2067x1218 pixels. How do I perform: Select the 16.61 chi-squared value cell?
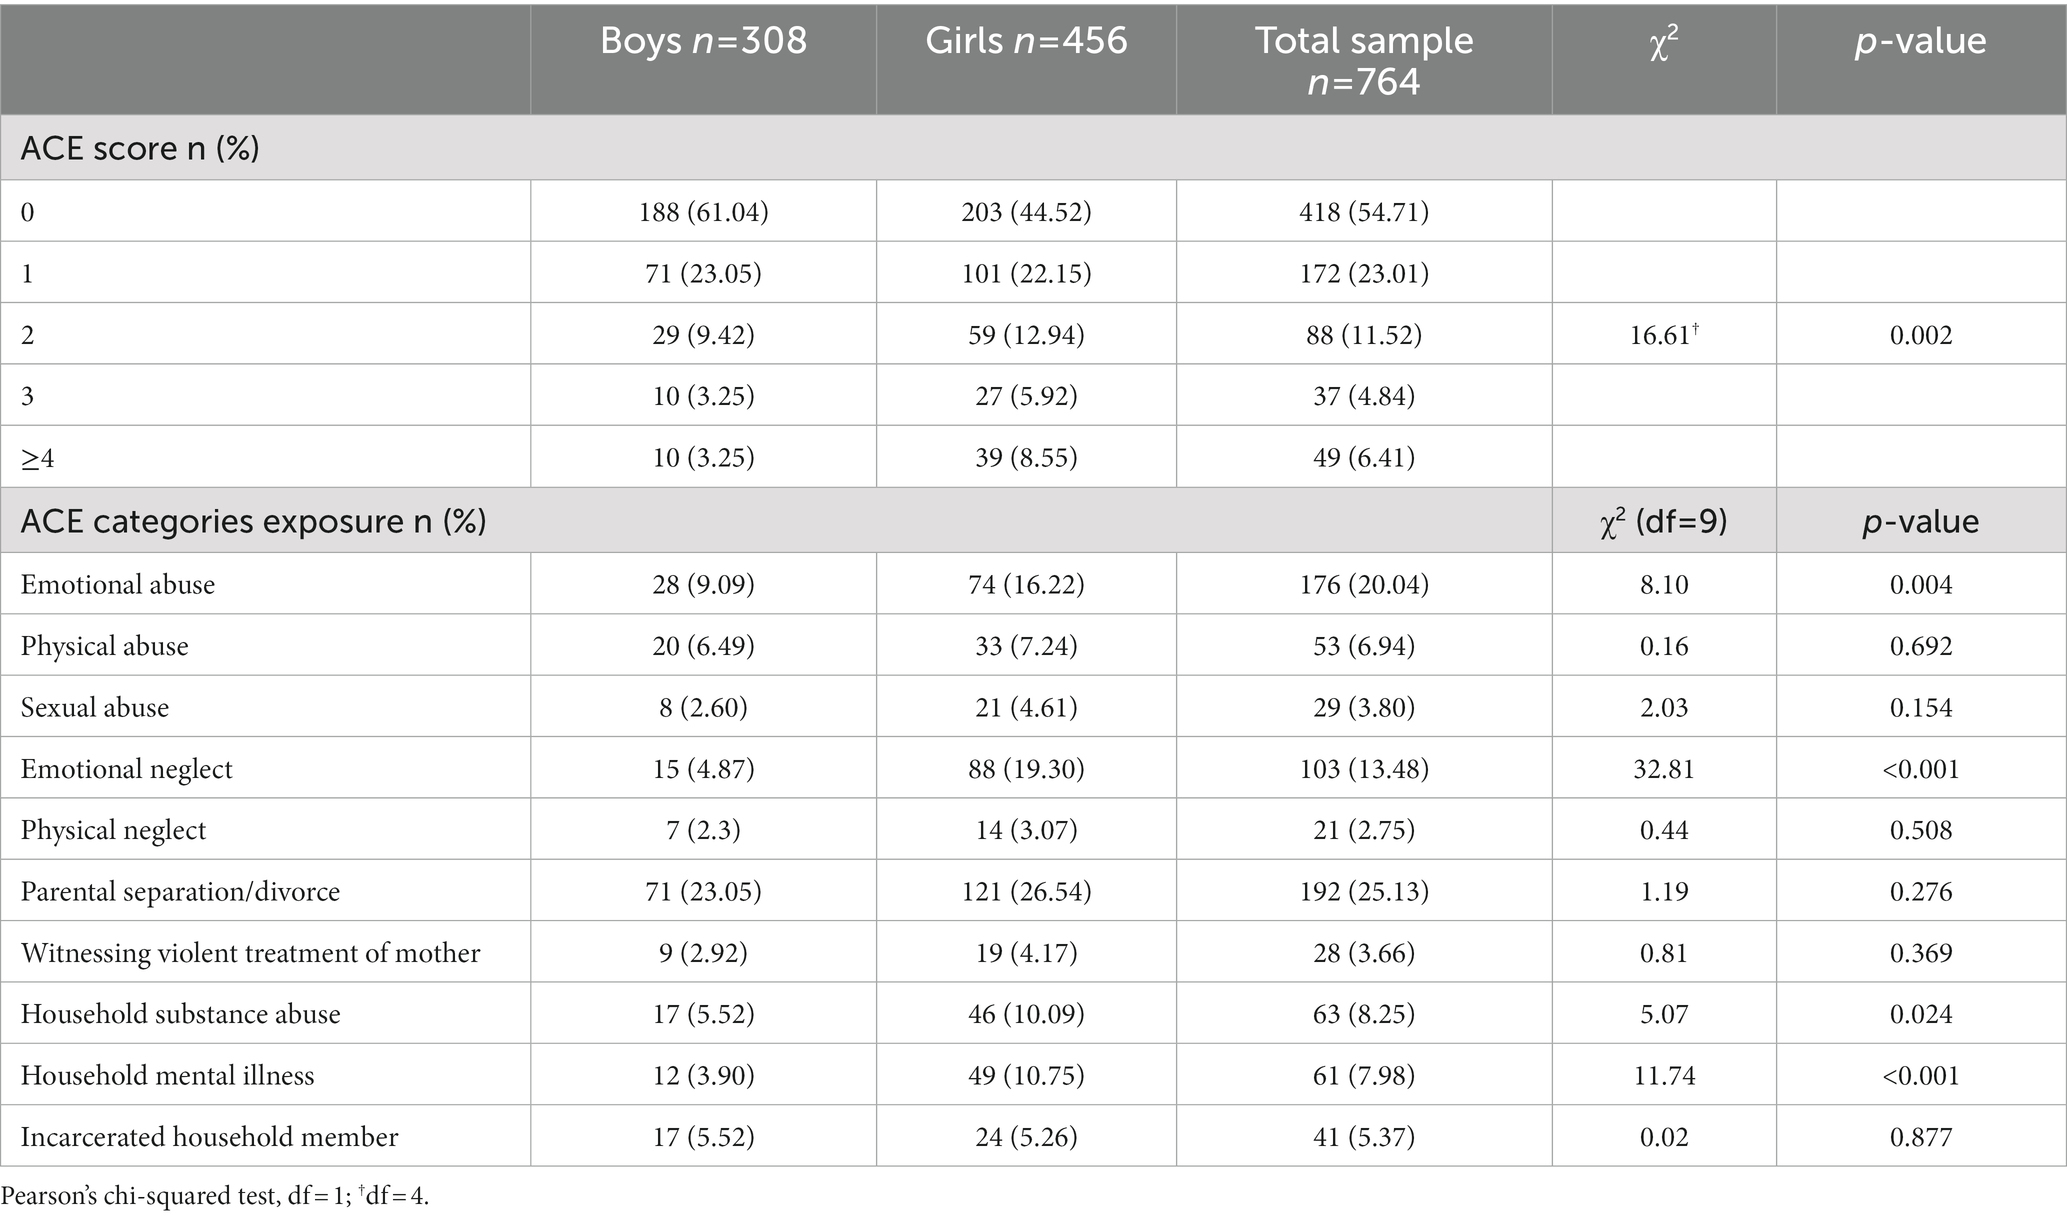pos(1664,334)
